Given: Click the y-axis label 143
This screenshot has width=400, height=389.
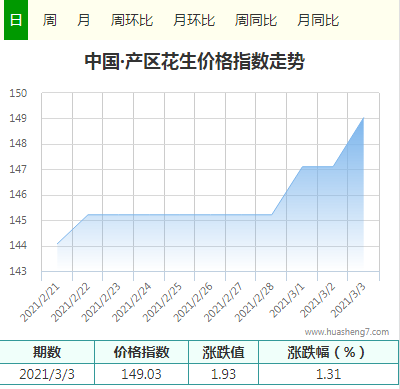Looking at the screenshot, I should 18,271.
